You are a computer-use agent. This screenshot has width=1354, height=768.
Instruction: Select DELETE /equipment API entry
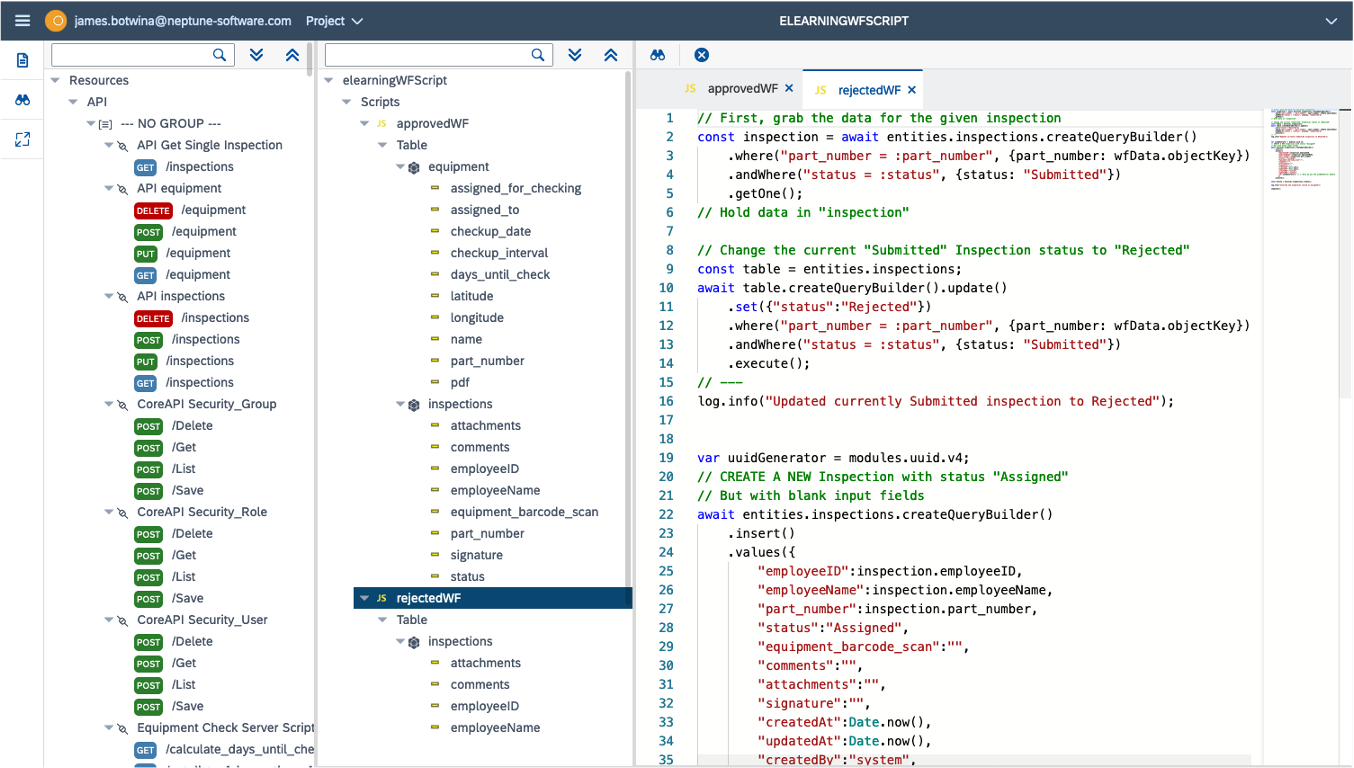212,210
